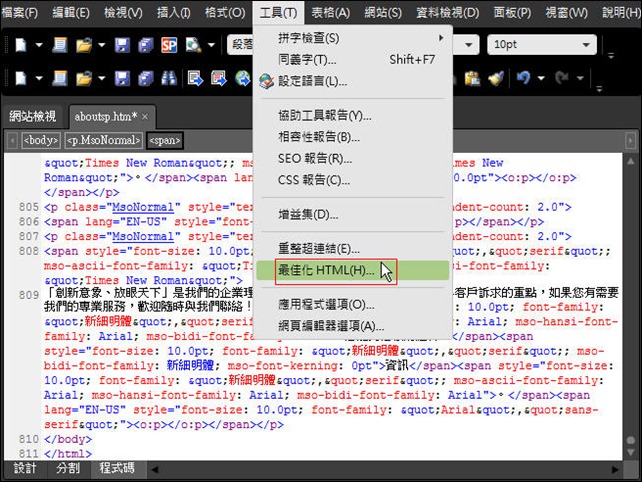
Task: Click the page template icon in the top toolbar
Action: 60,45
